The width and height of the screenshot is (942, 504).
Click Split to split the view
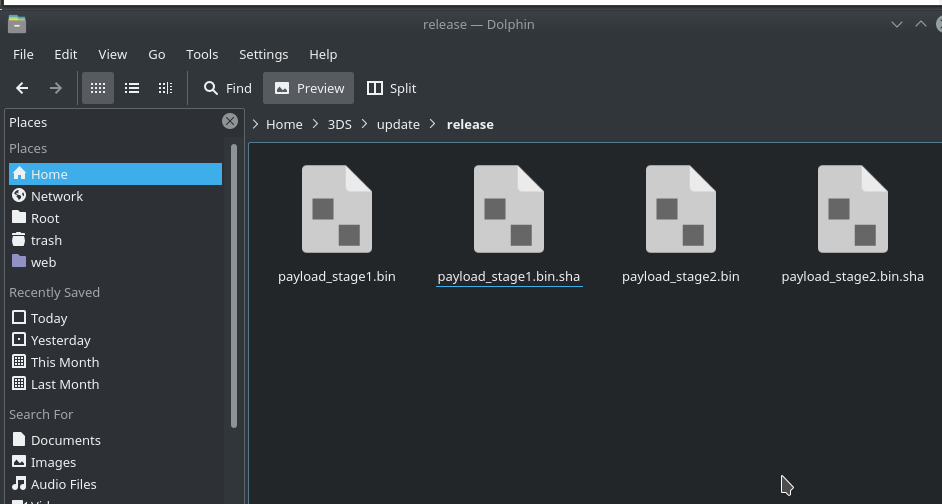(392, 88)
